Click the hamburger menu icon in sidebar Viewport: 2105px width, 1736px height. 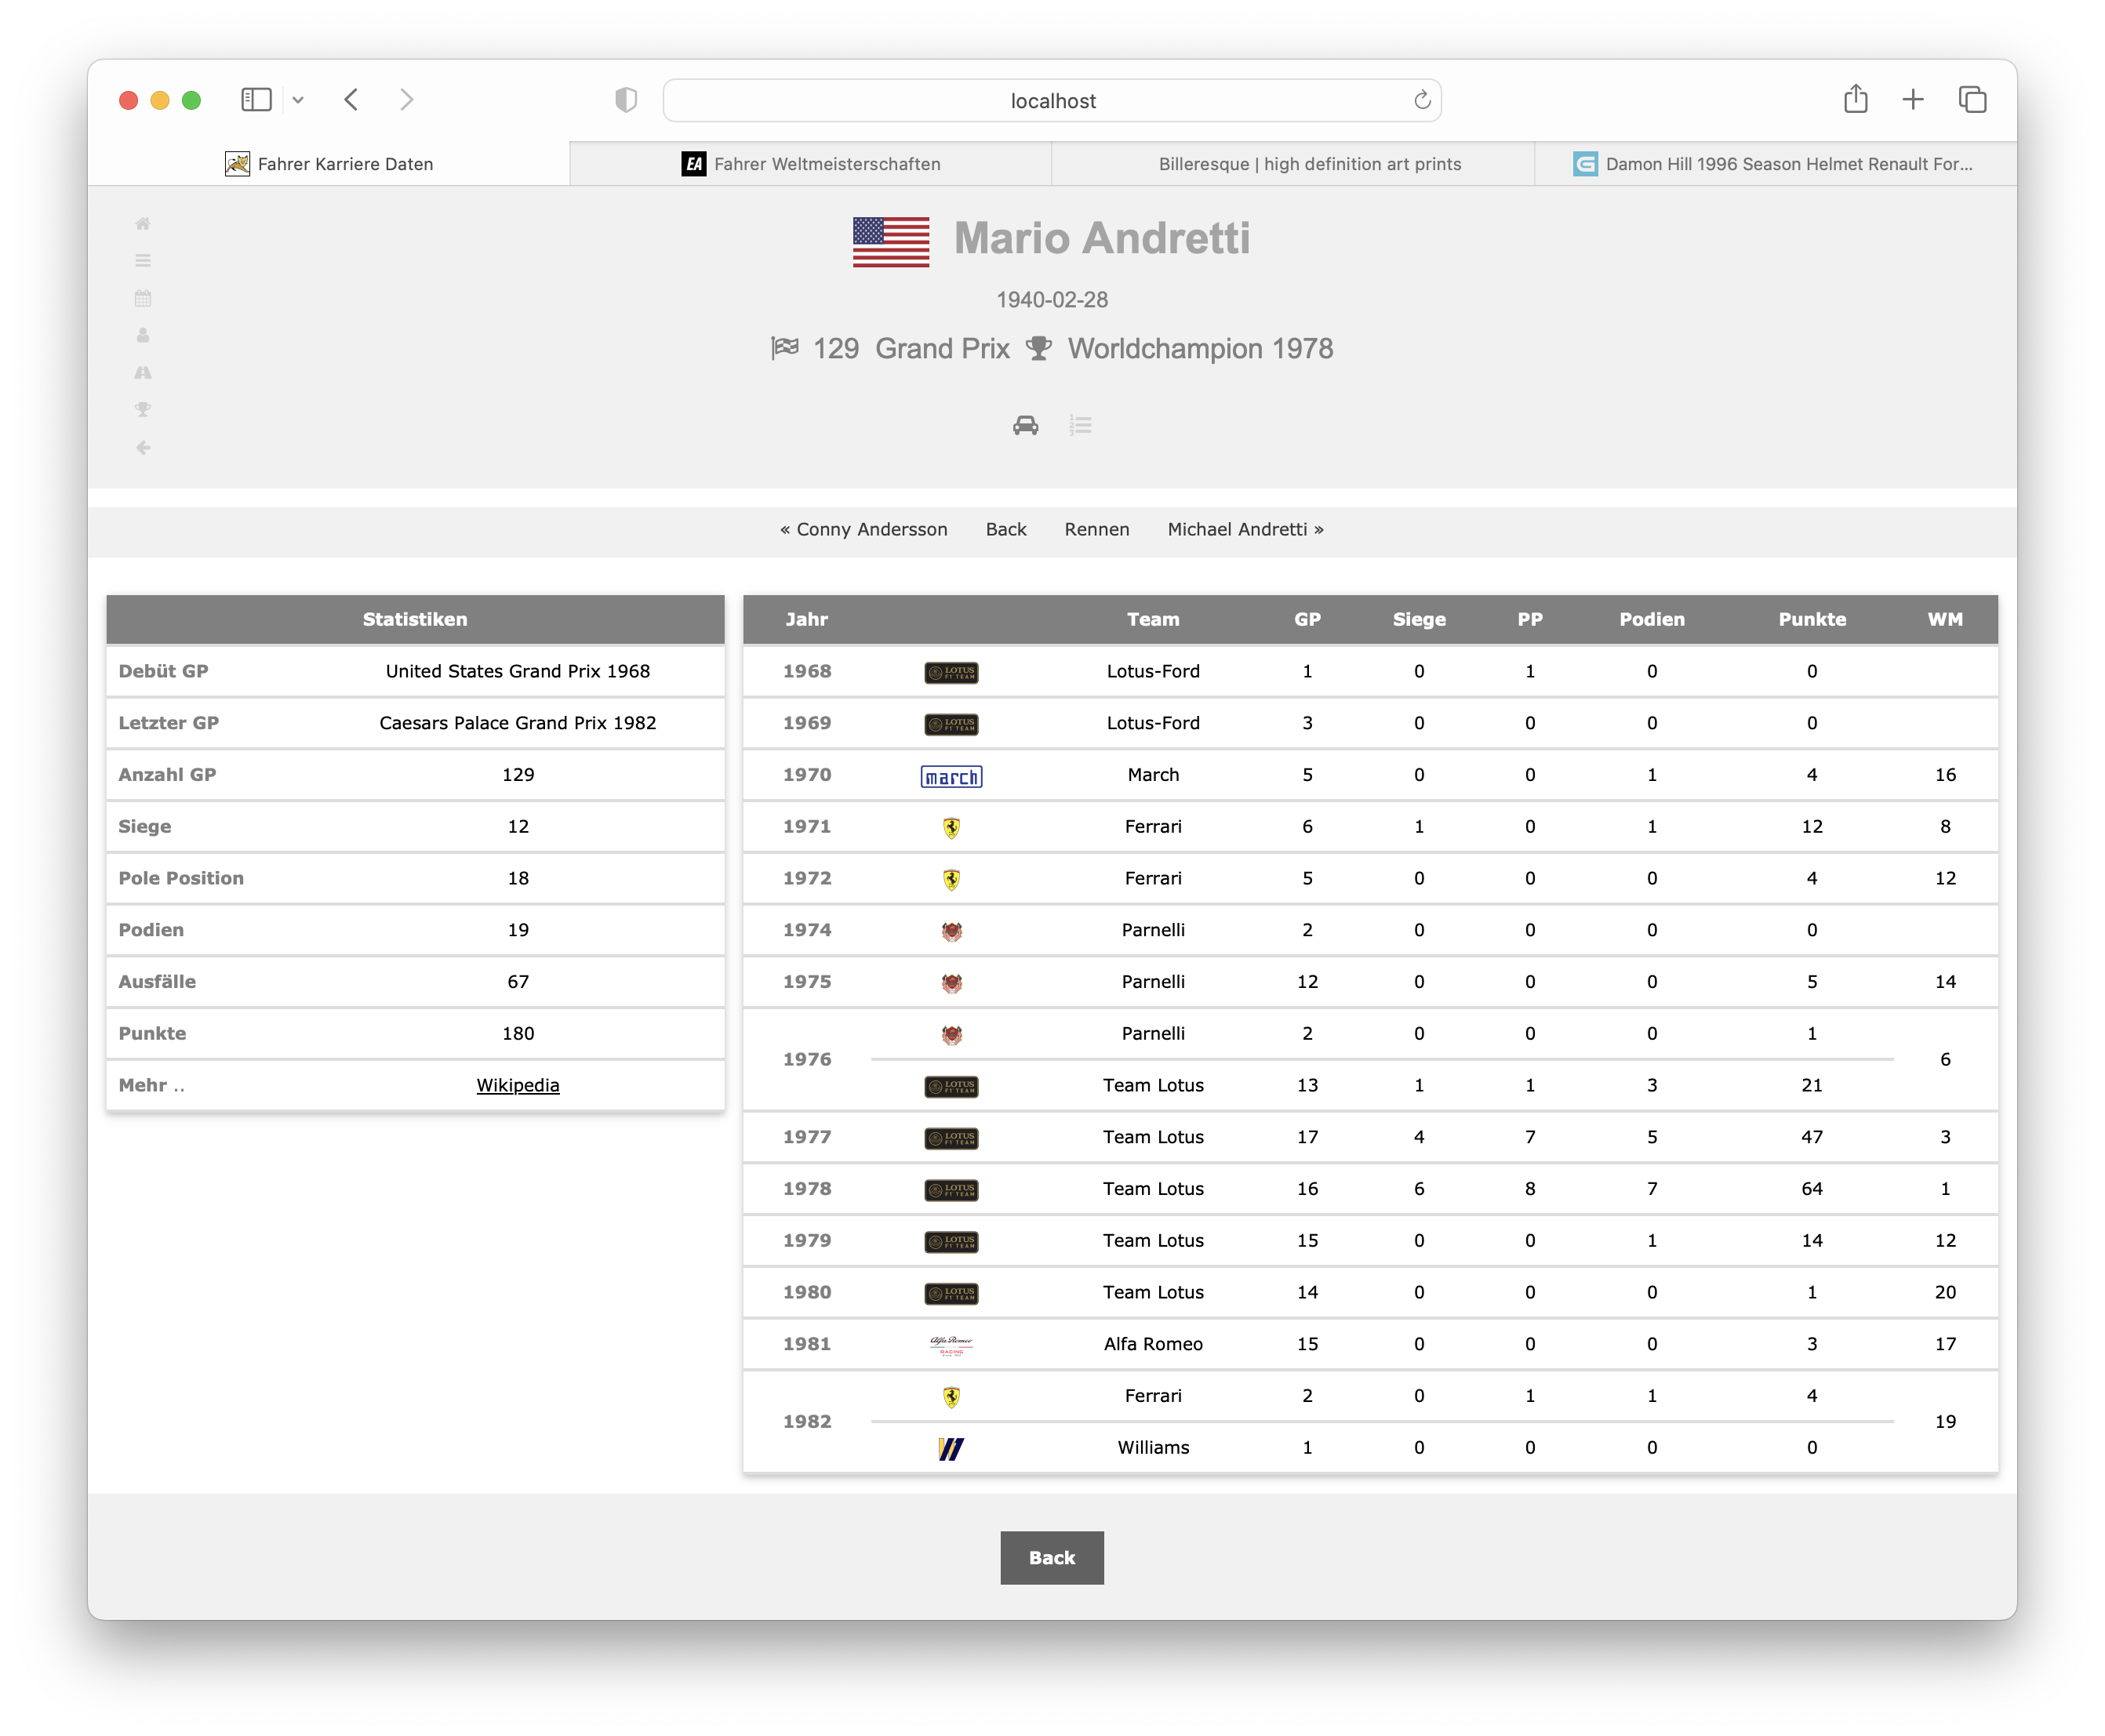(x=143, y=261)
